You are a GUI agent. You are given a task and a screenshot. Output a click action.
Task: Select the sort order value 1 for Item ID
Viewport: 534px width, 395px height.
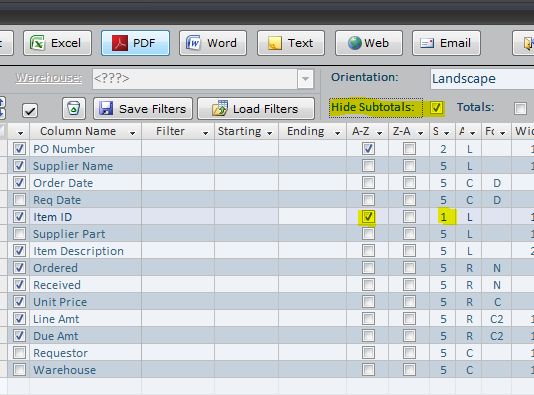coord(443,217)
